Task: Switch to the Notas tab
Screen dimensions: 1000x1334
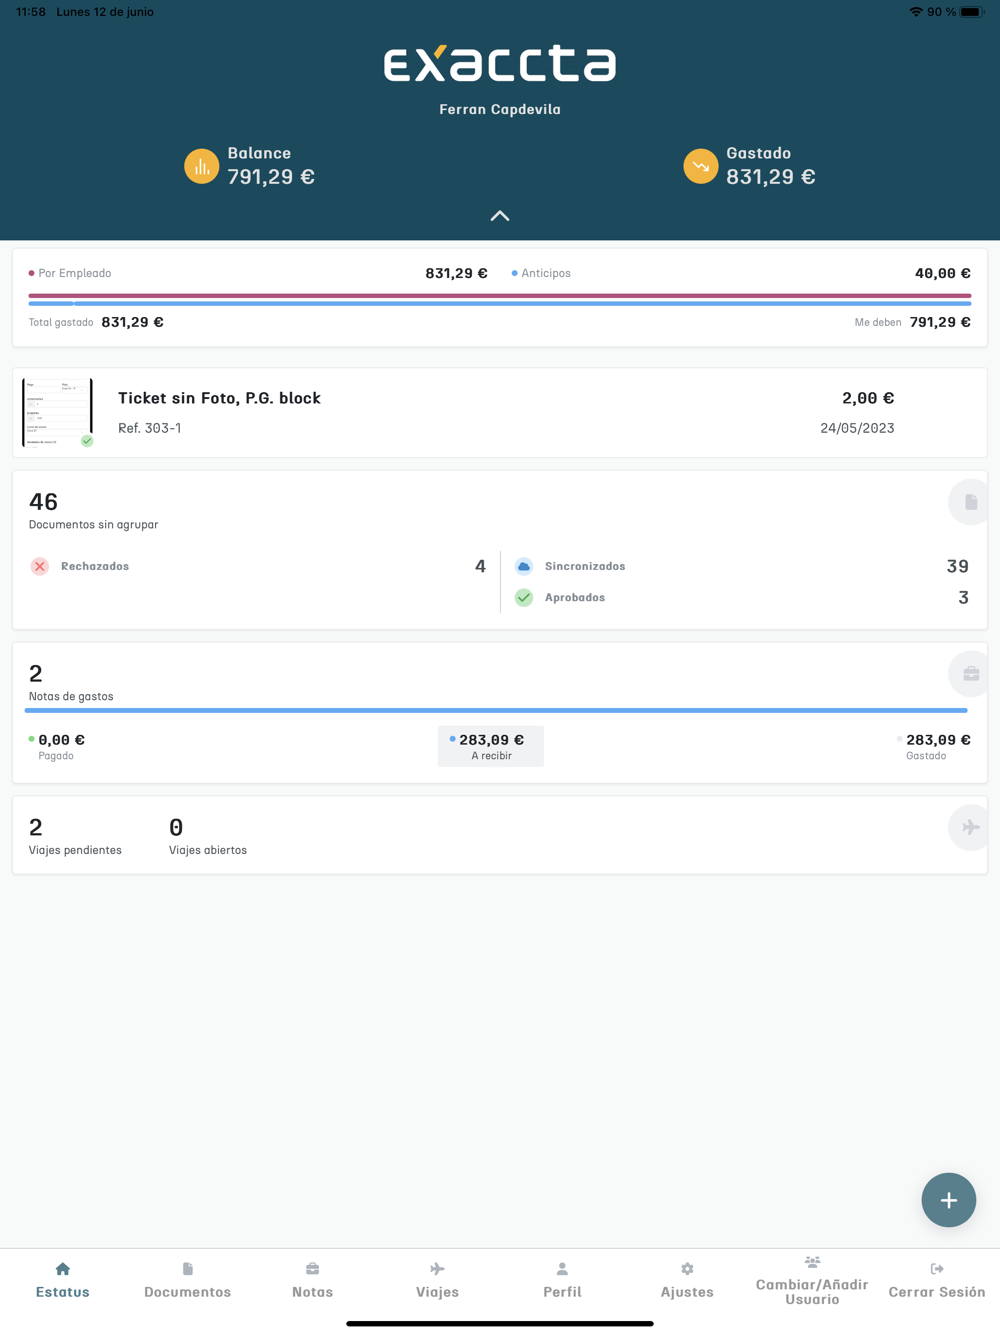Action: (312, 1281)
